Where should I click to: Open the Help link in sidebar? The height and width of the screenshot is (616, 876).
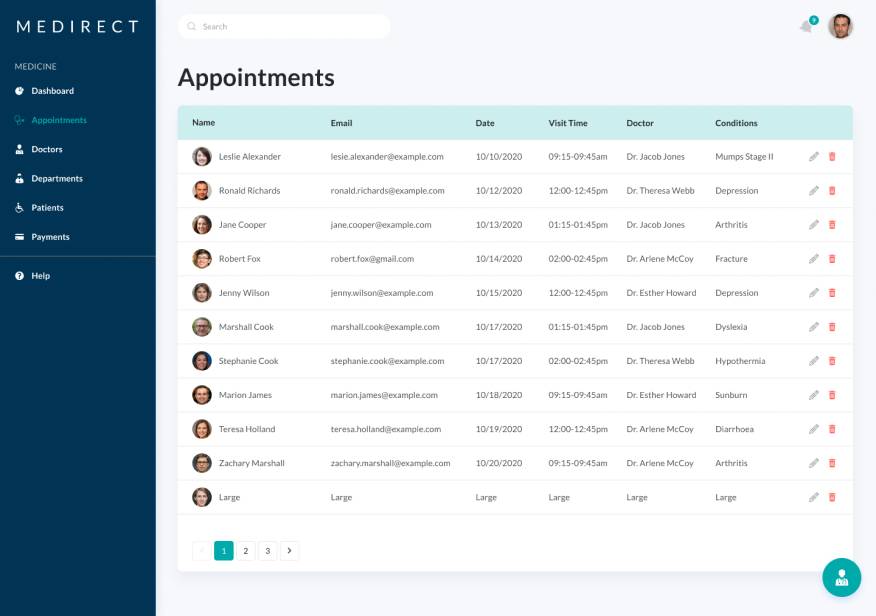point(40,276)
